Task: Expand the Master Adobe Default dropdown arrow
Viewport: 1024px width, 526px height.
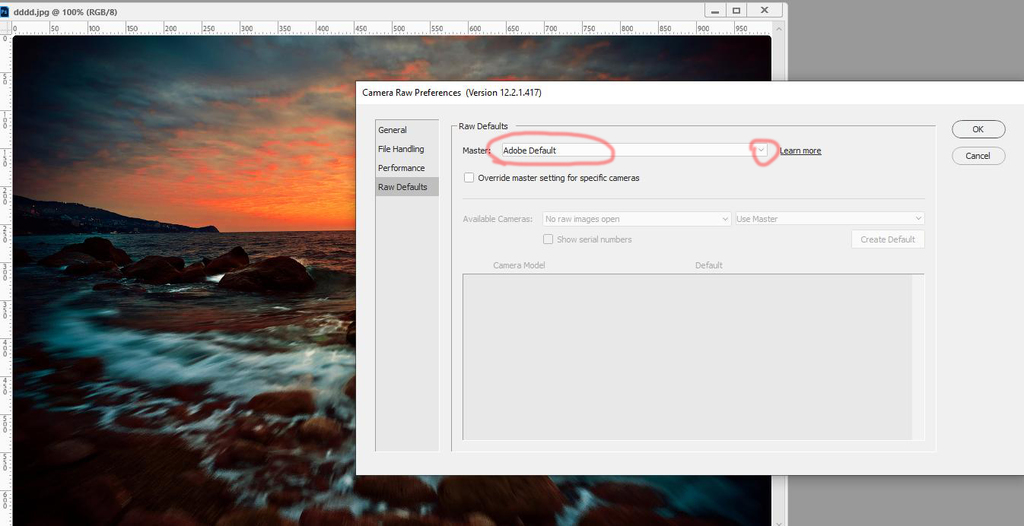Action: (762, 150)
